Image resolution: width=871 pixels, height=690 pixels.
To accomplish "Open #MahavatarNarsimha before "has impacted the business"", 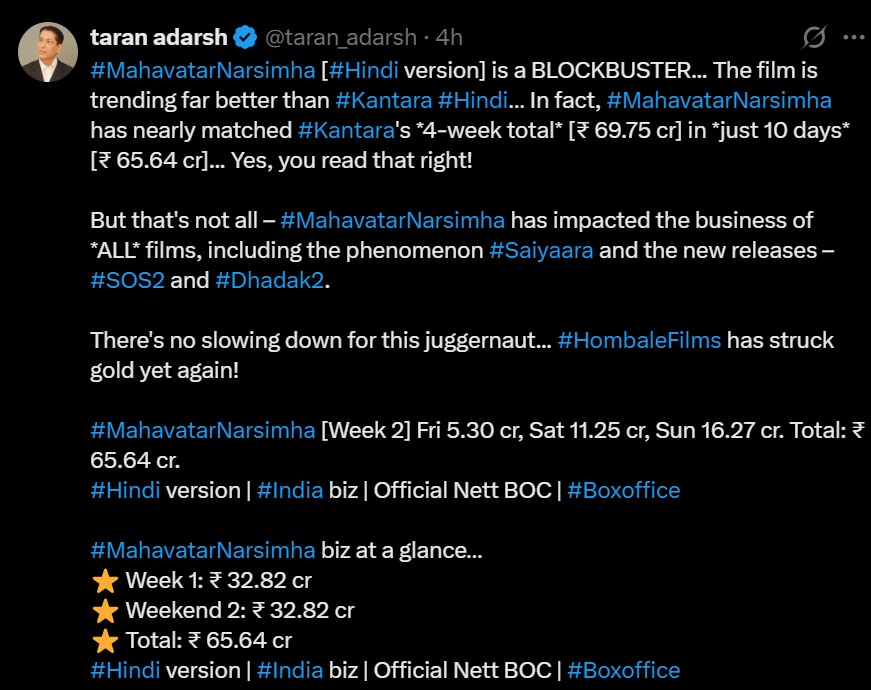I will coord(393,220).
